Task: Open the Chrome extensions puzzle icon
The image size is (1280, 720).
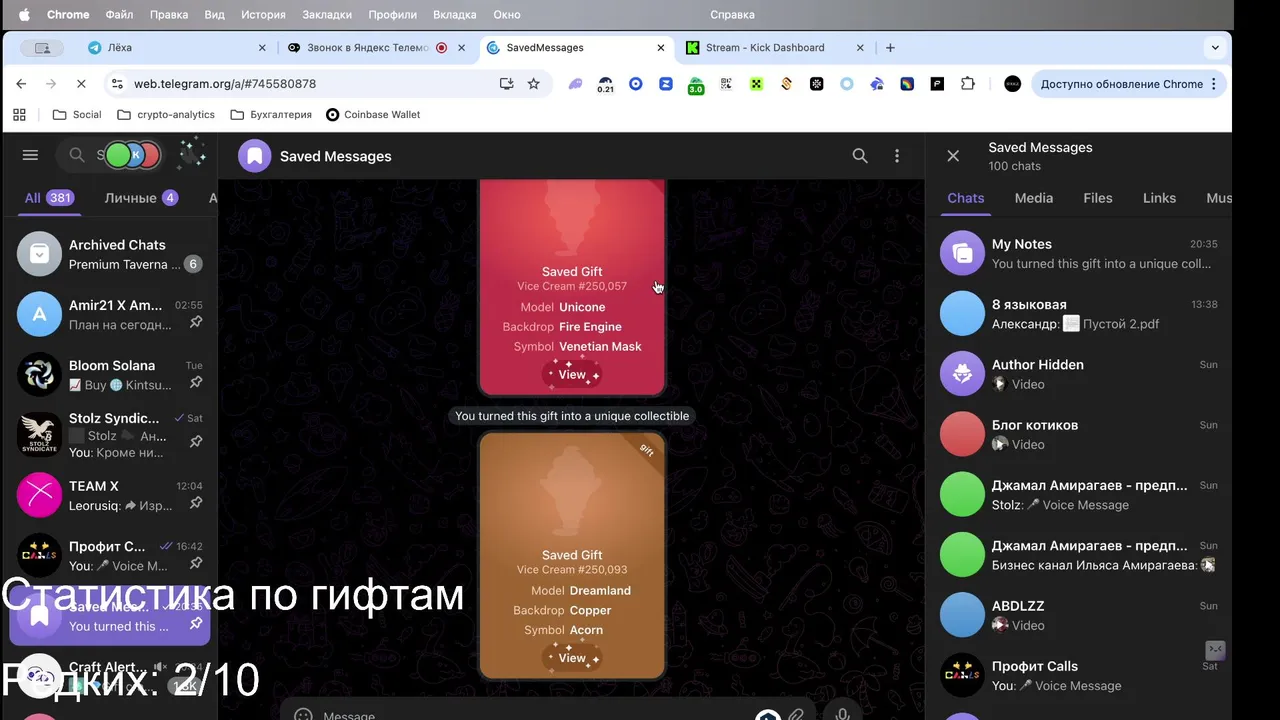Action: tap(967, 84)
